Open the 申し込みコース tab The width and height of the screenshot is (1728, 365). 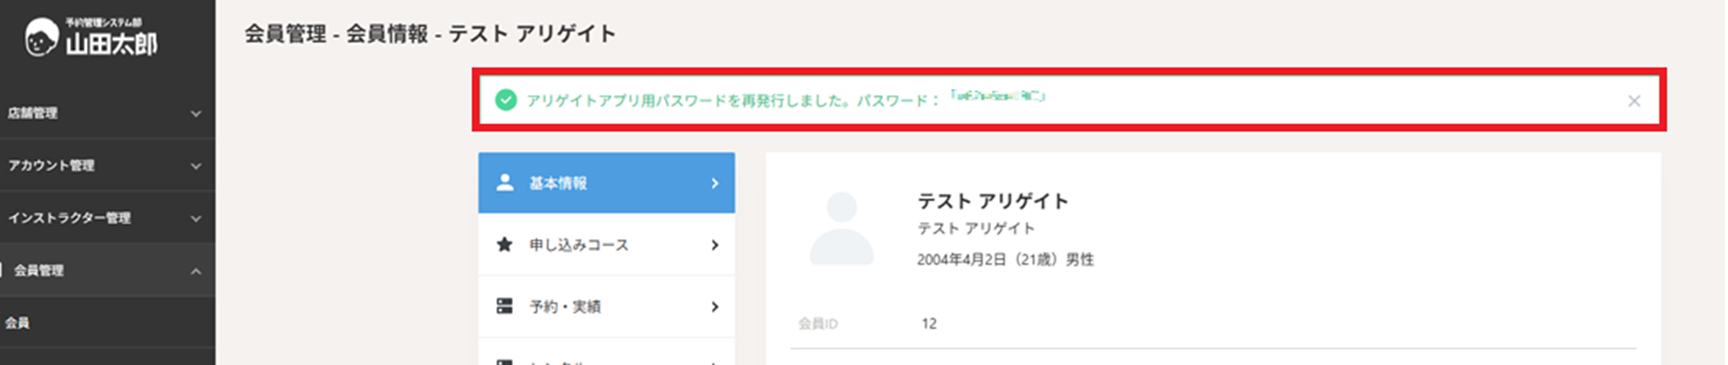(606, 245)
